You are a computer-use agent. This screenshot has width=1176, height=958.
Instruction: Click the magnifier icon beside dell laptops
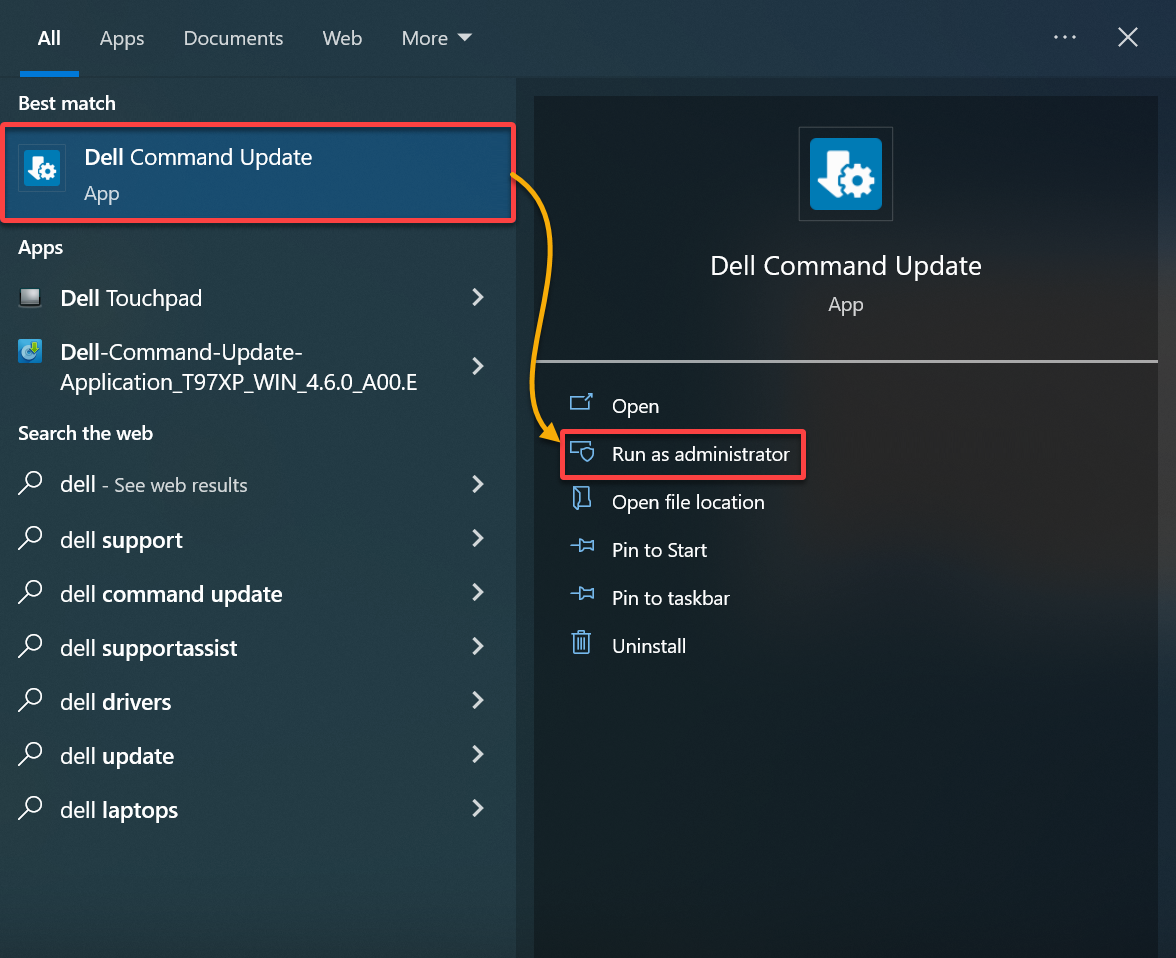pyautogui.click(x=30, y=808)
